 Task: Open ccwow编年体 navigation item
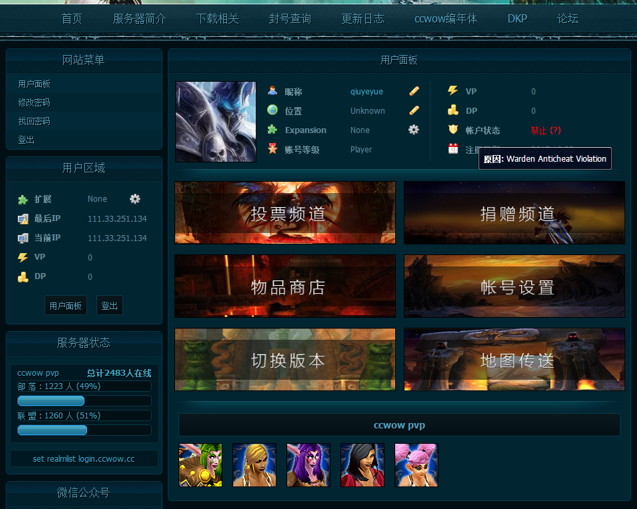tap(446, 19)
